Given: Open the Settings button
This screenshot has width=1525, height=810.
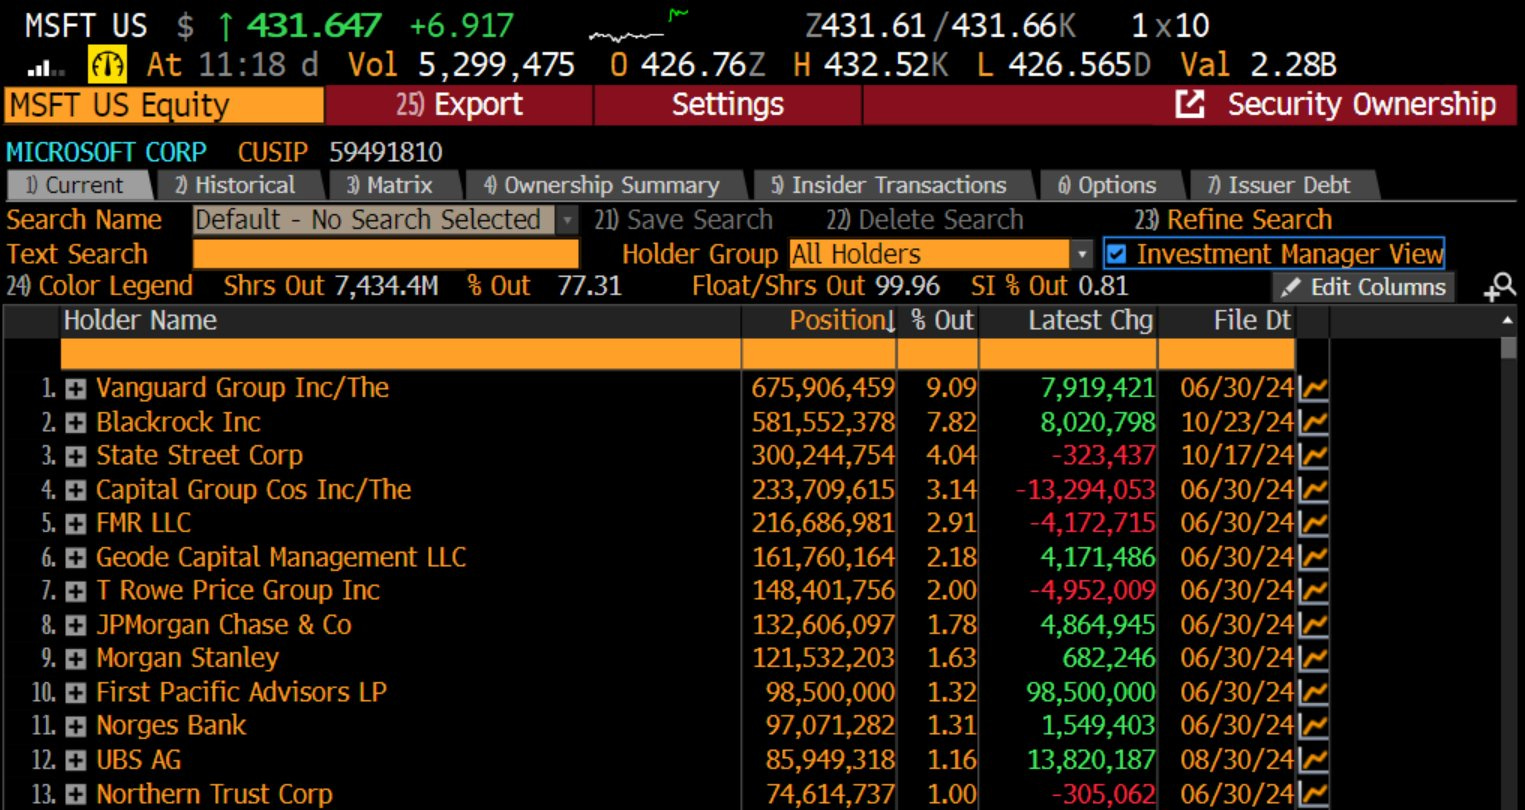Looking at the screenshot, I should click(x=727, y=105).
